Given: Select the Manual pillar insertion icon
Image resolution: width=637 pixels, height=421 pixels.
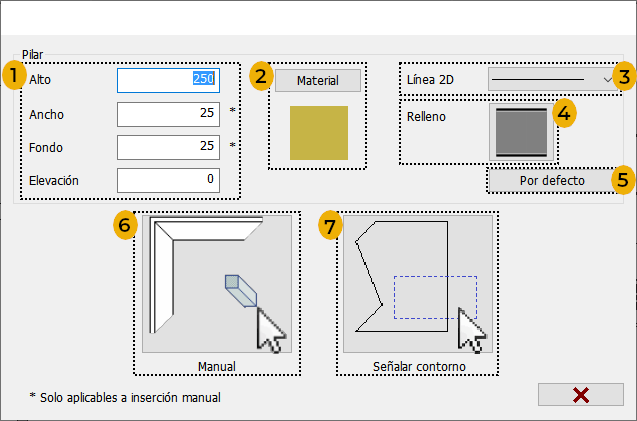Looking at the screenshot, I should pyautogui.click(x=217, y=284).
